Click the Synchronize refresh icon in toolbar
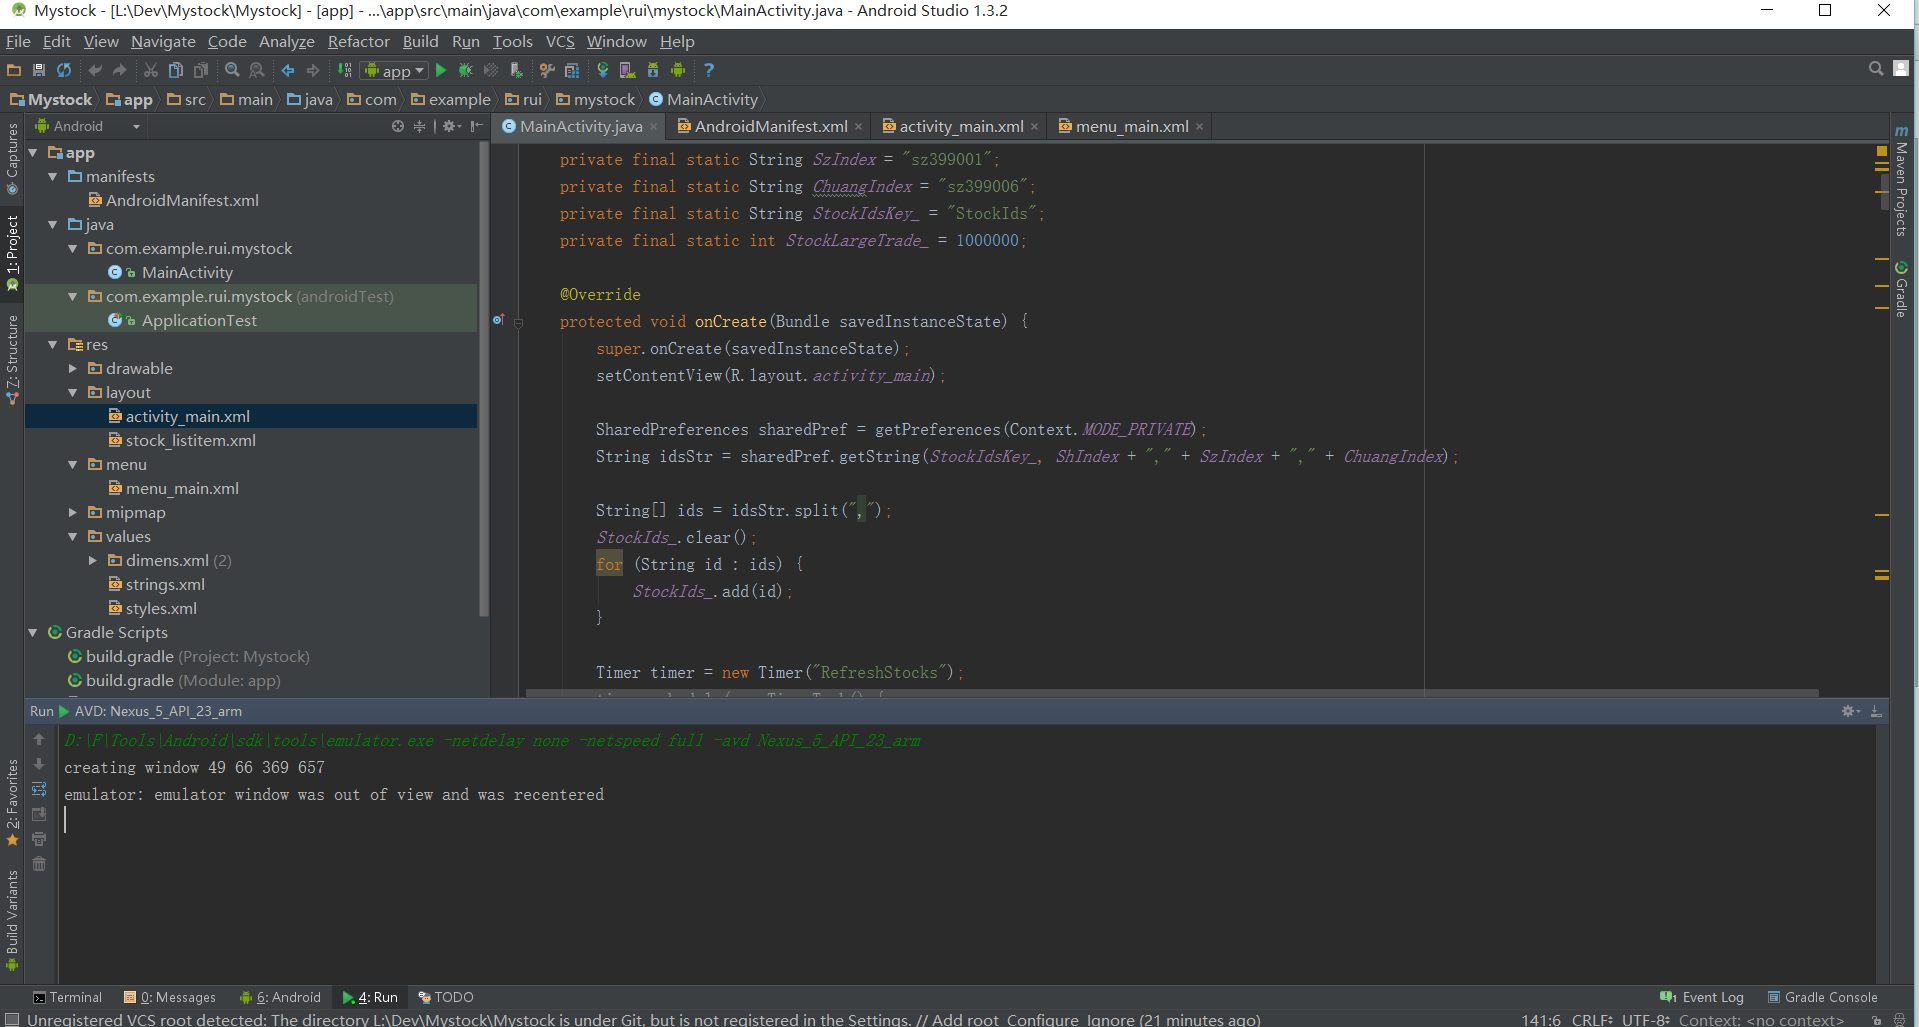This screenshot has height=1027, width=1919. (64, 70)
